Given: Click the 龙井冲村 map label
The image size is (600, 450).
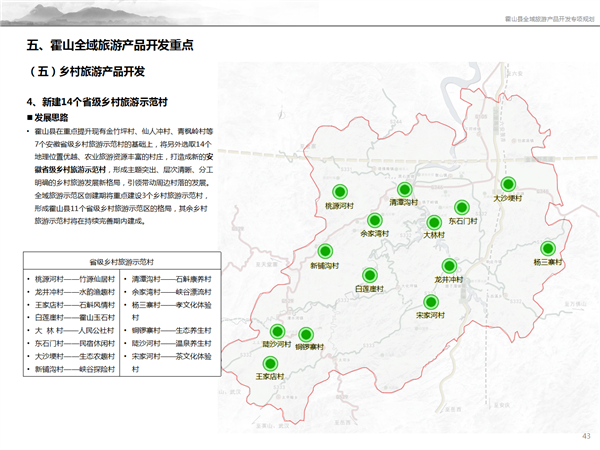Looking at the screenshot, I should point(449,280).
